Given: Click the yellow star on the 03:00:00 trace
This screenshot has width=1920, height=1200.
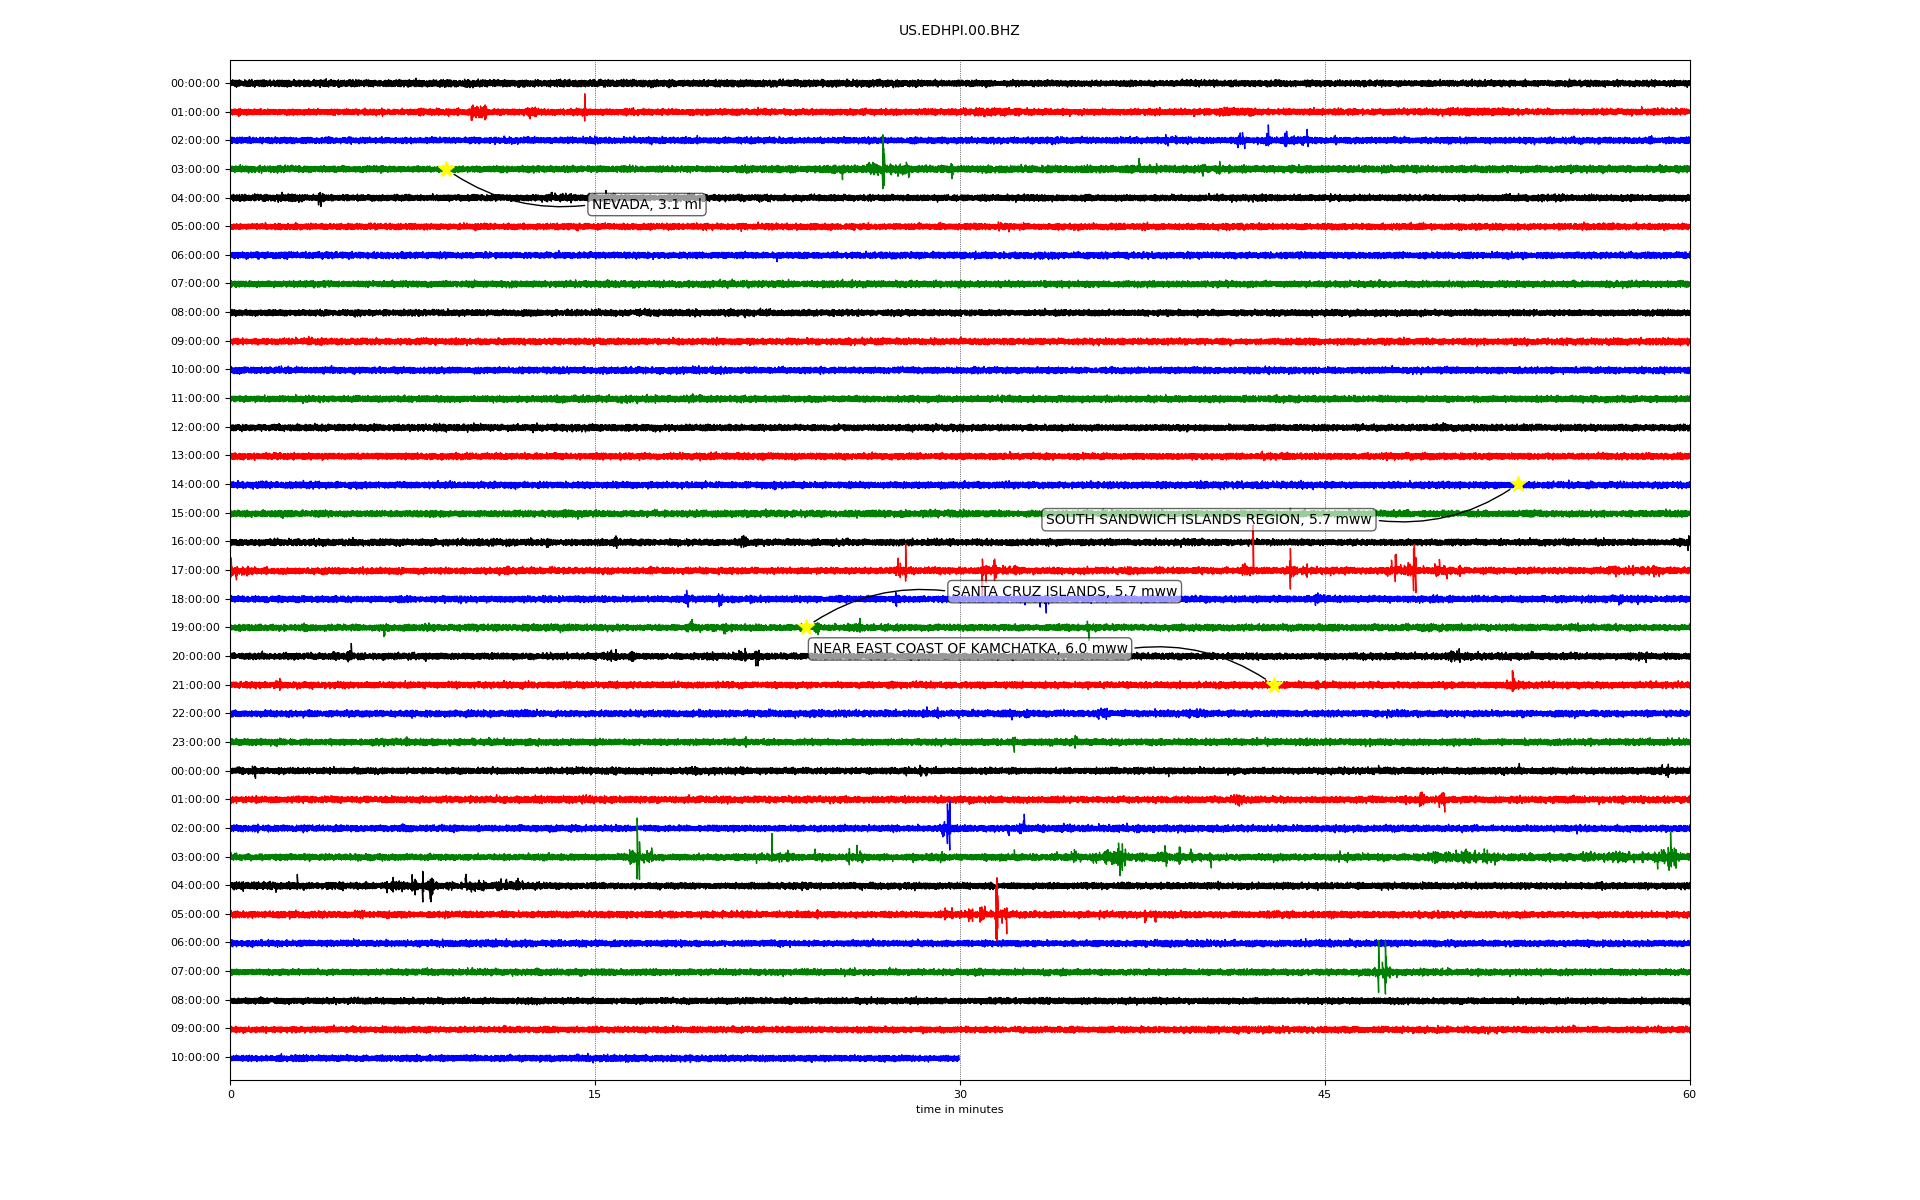Looking at the screenshot, I should click(x=446, y=169).
